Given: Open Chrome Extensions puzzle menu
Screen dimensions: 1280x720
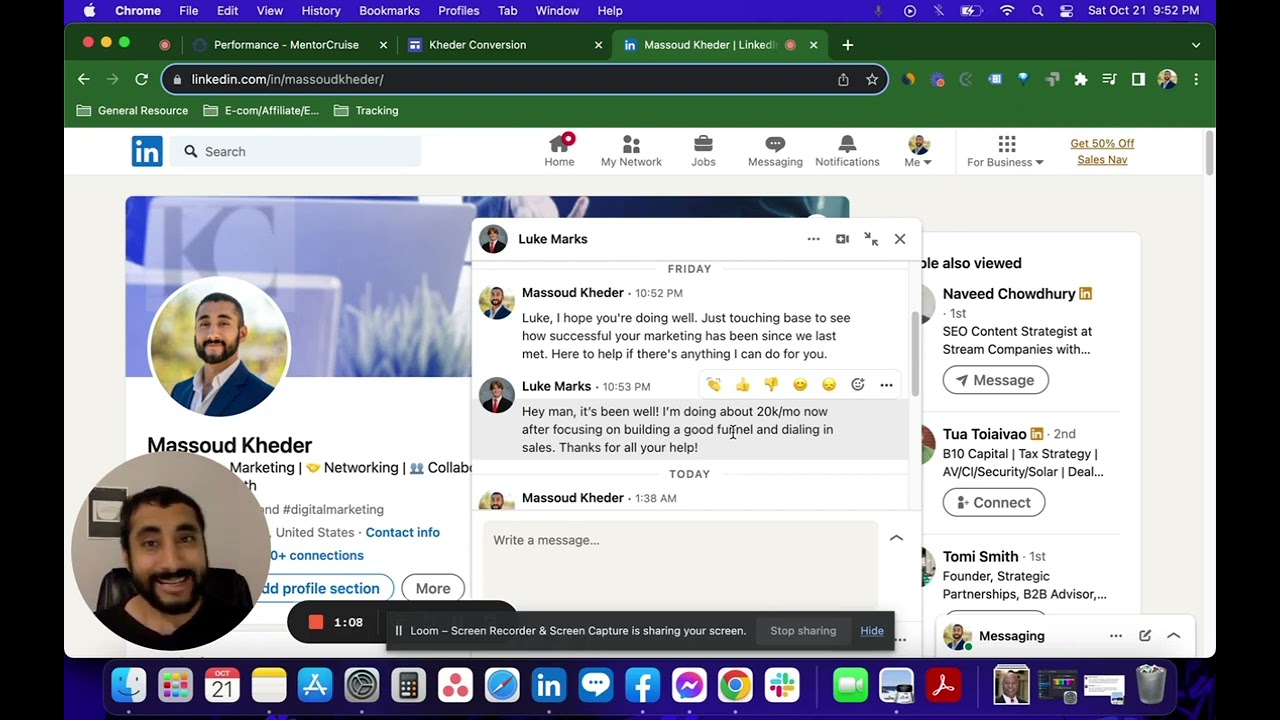Looking at the screenshot, I should [1081, 79].
